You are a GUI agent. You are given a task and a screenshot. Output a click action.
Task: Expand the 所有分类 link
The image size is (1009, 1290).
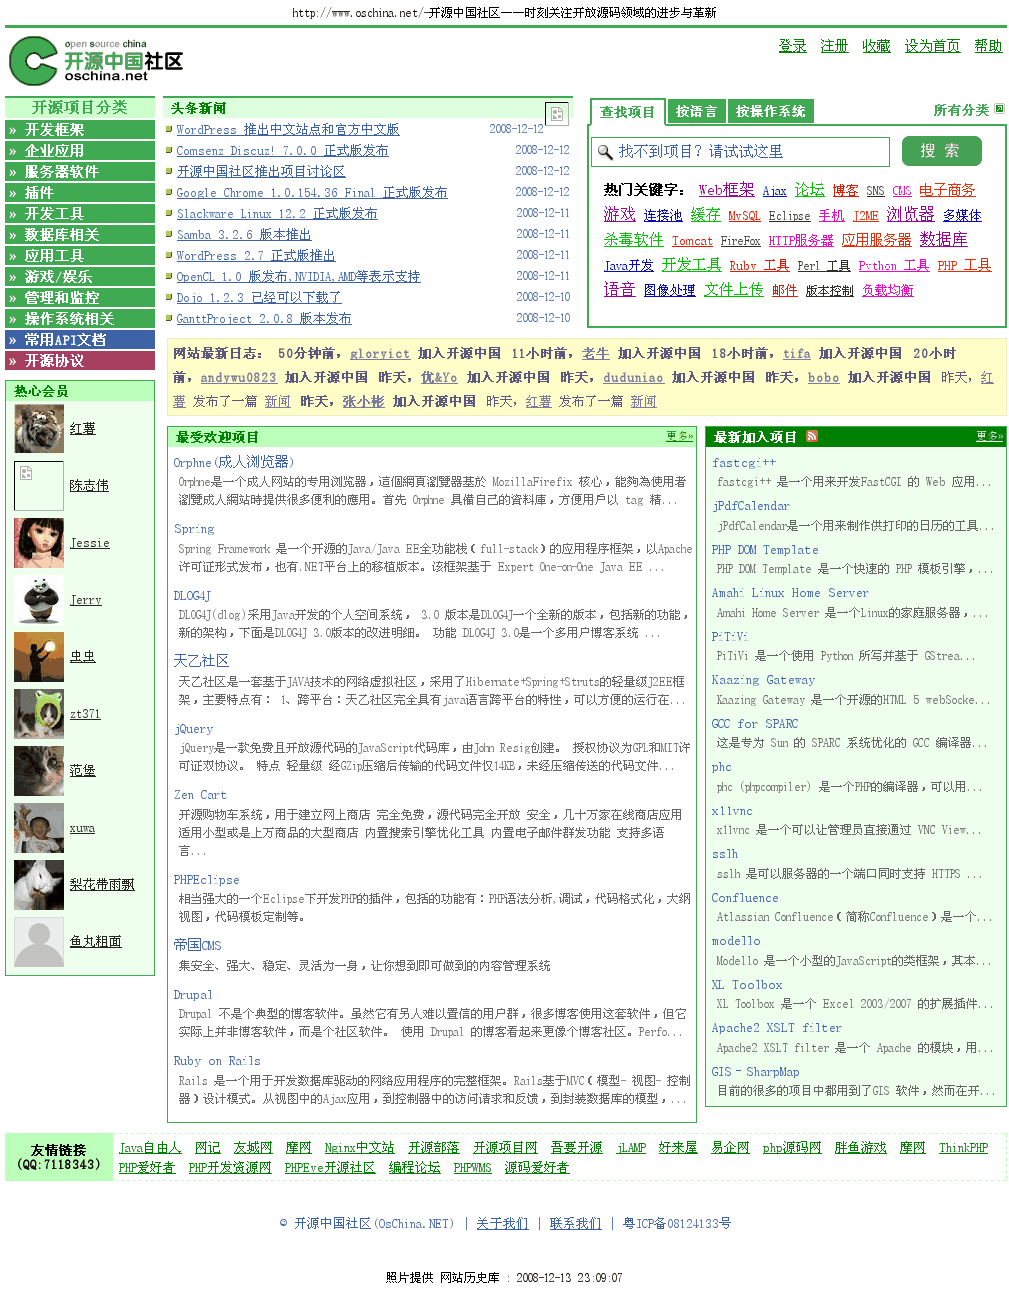[x=961, y=110]
